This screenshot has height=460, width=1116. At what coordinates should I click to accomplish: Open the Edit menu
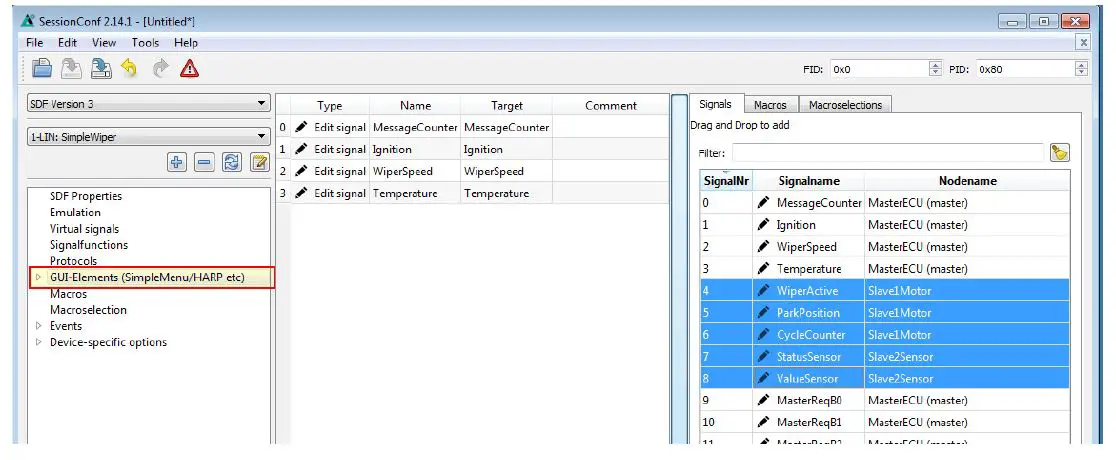[x=67, y=43]
